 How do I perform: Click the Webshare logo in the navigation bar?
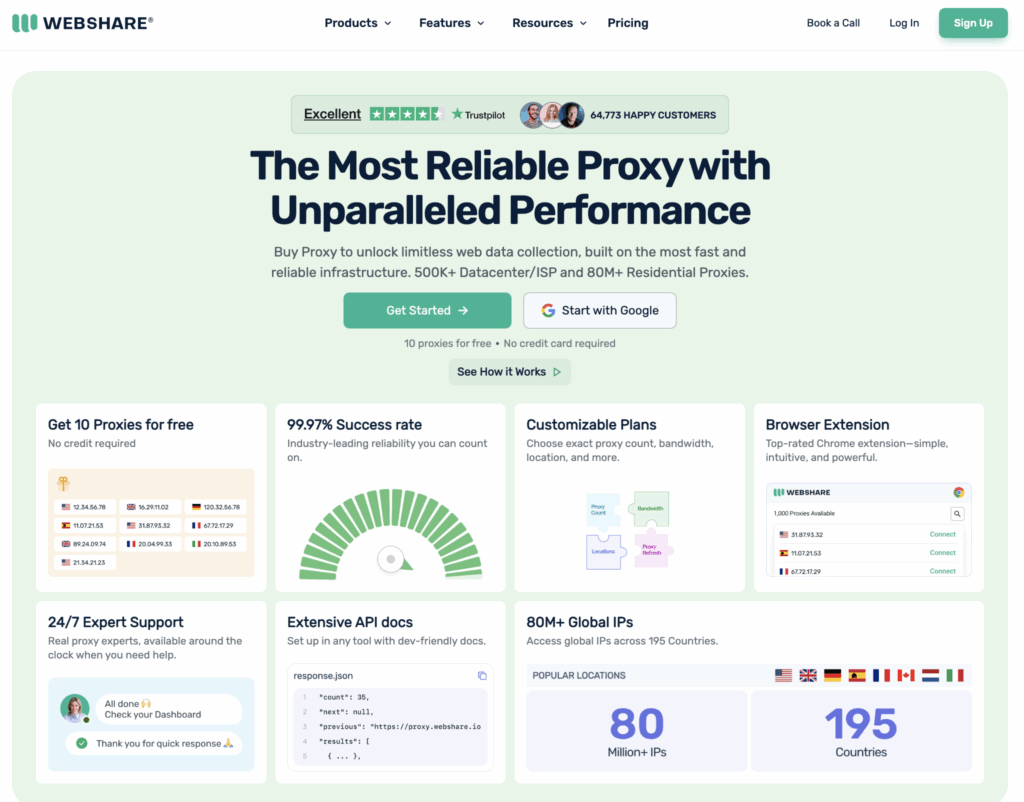(x=82, y=22)
